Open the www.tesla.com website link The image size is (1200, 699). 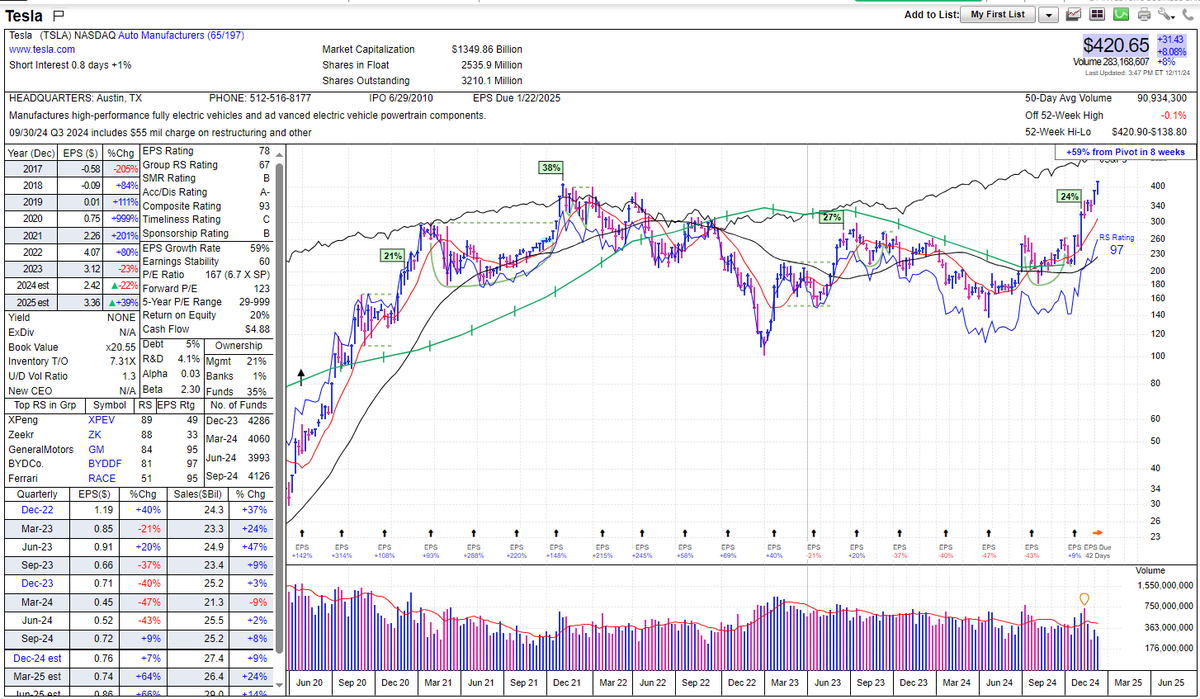point(42,49)
